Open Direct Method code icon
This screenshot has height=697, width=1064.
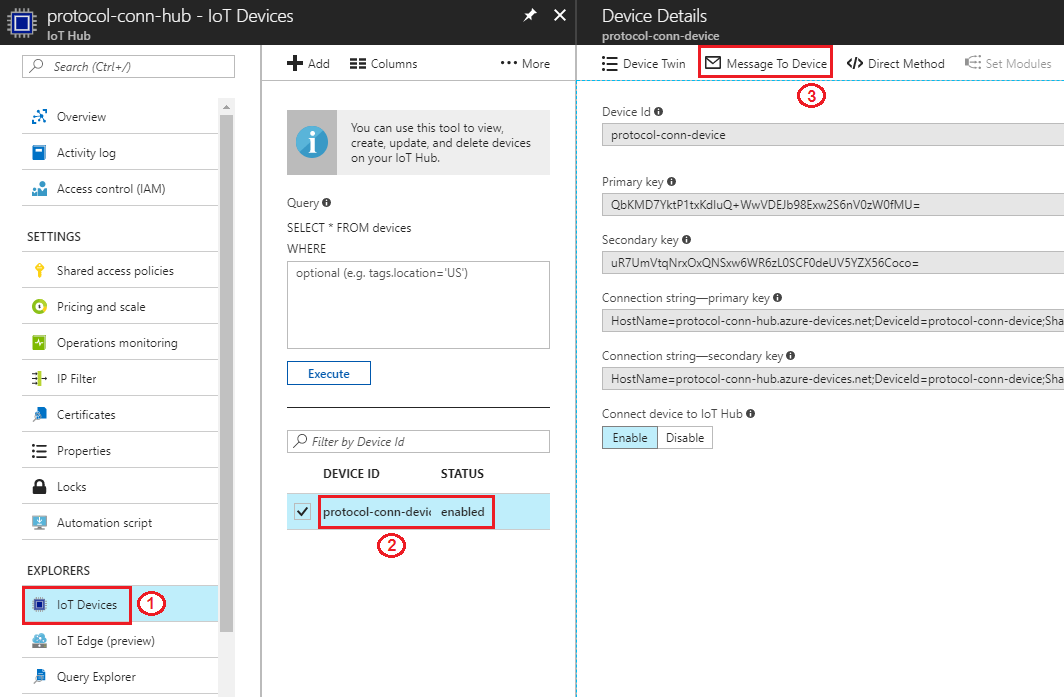pyautogui.click(x=855, y=63)
